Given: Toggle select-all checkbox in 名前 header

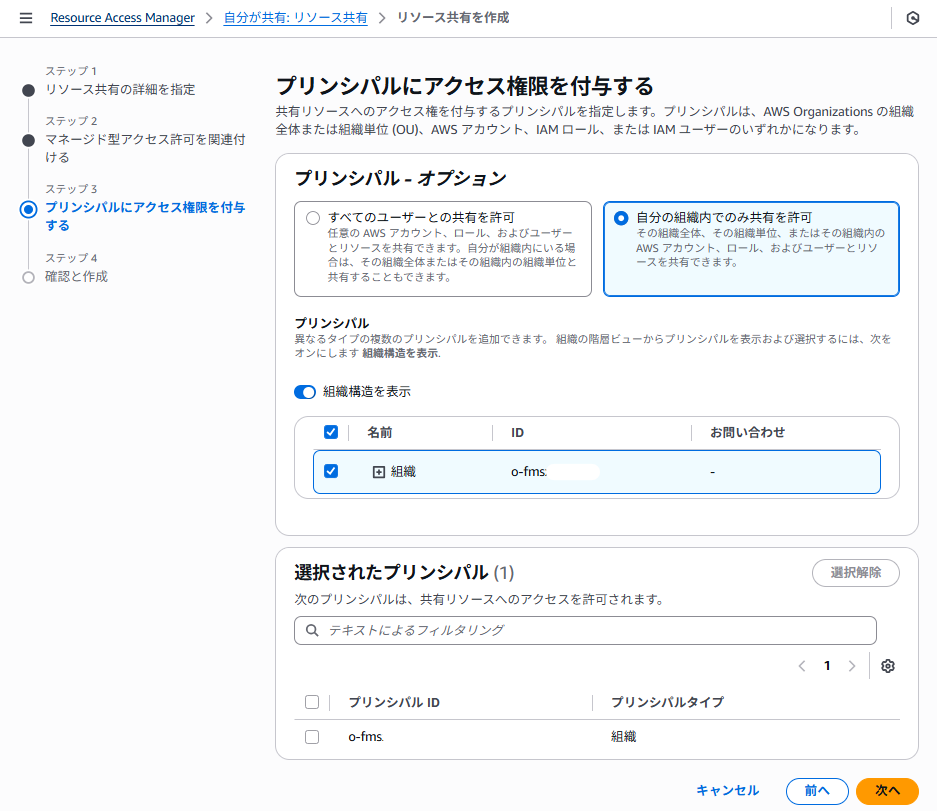Looking at the screenshot, I should (330, 432).
